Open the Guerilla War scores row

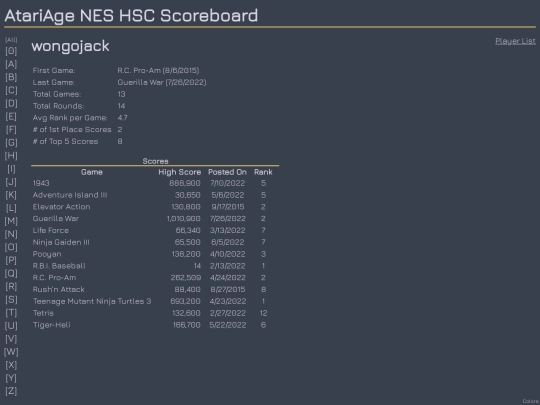pos(155,219)
